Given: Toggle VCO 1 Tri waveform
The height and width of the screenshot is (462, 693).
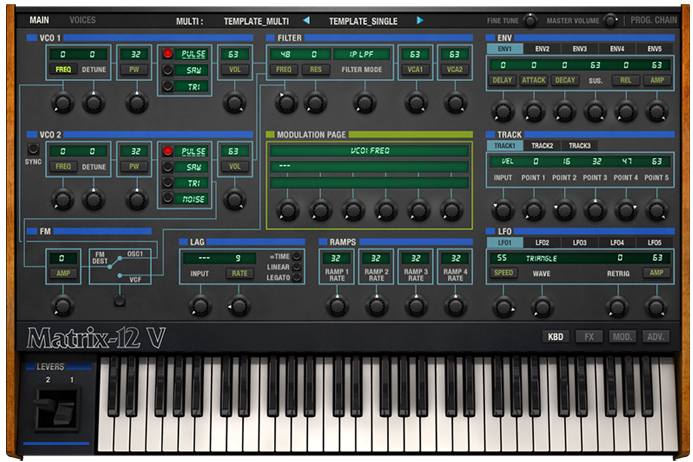Looking at the screenshot, I should point(168,86).
